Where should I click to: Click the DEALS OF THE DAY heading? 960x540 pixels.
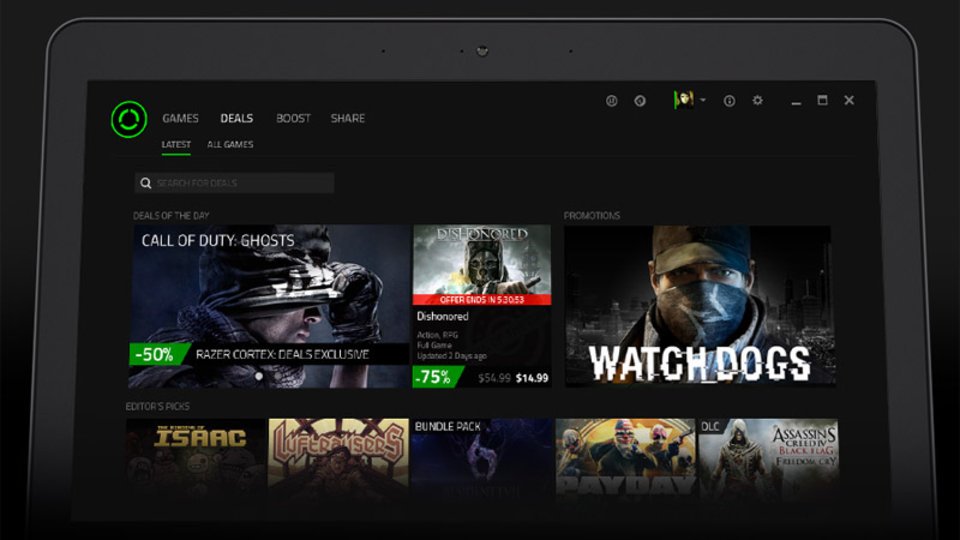pyautogui.click(x=171, y=216)
